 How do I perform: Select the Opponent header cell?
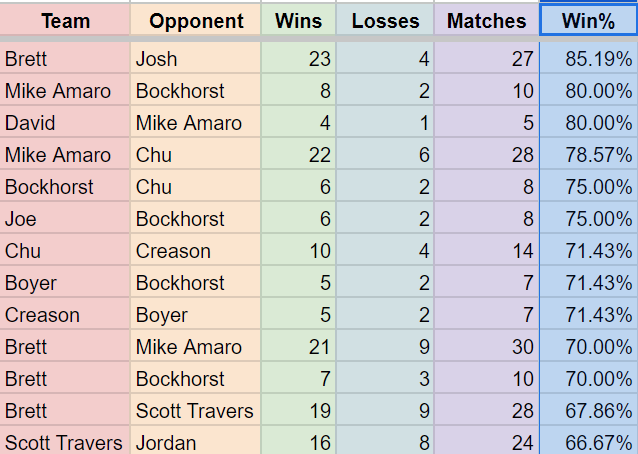pyautogui.click(x=196, y=20)
